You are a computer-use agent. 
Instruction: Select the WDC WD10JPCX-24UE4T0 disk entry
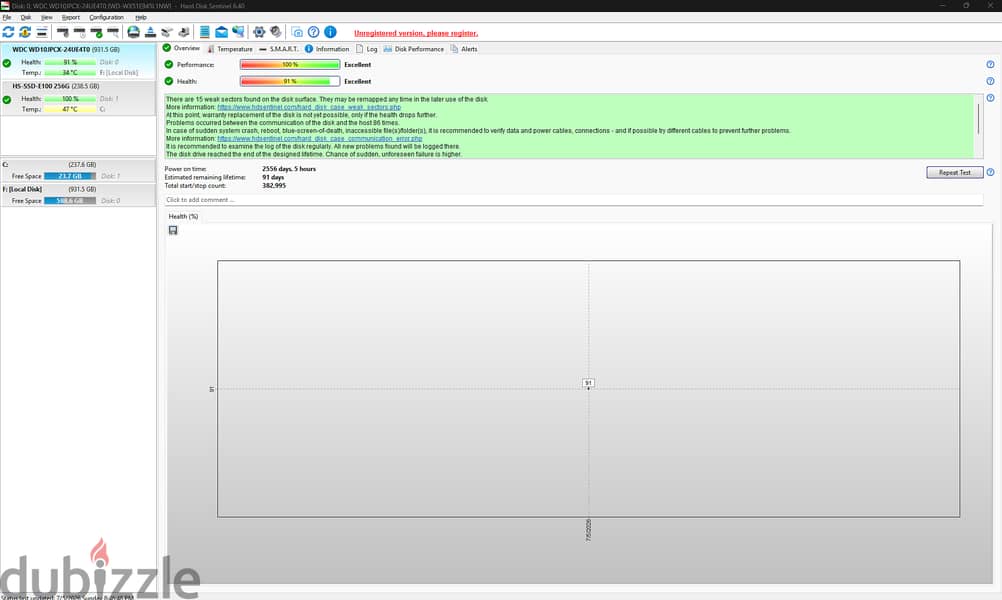78,61
